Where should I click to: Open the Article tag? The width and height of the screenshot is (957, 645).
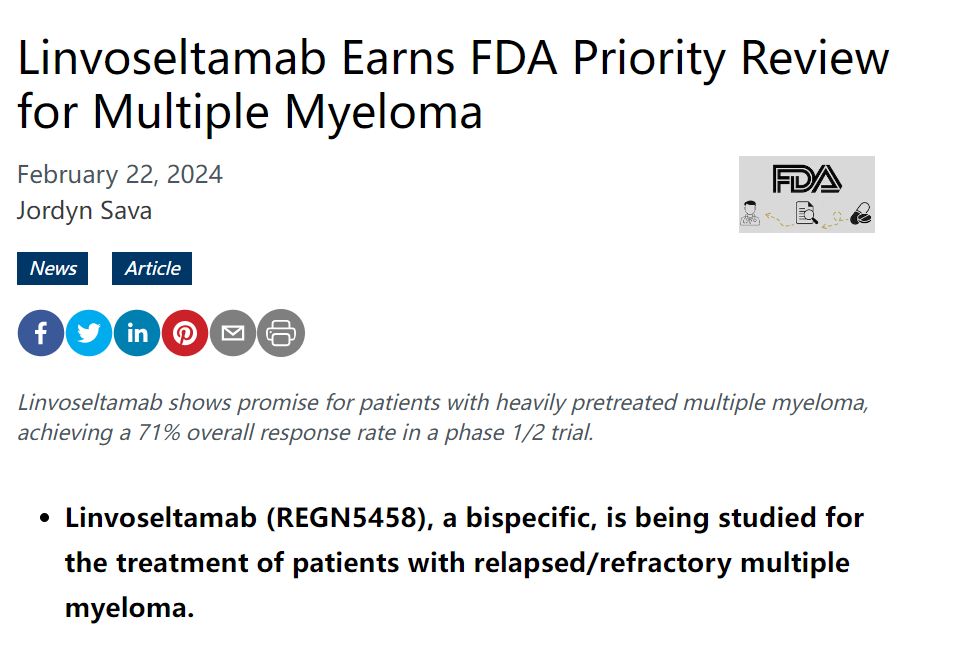pos(152,268)
